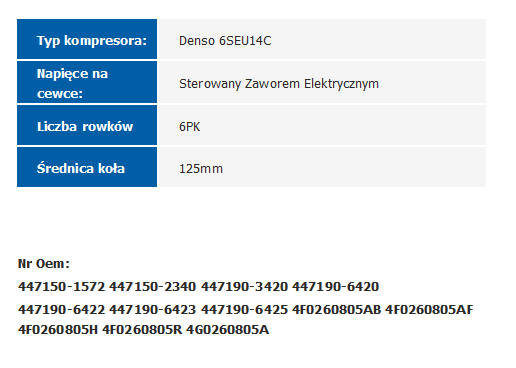
Task: Click OEM number 447190-6425
Action: (244, 310)
